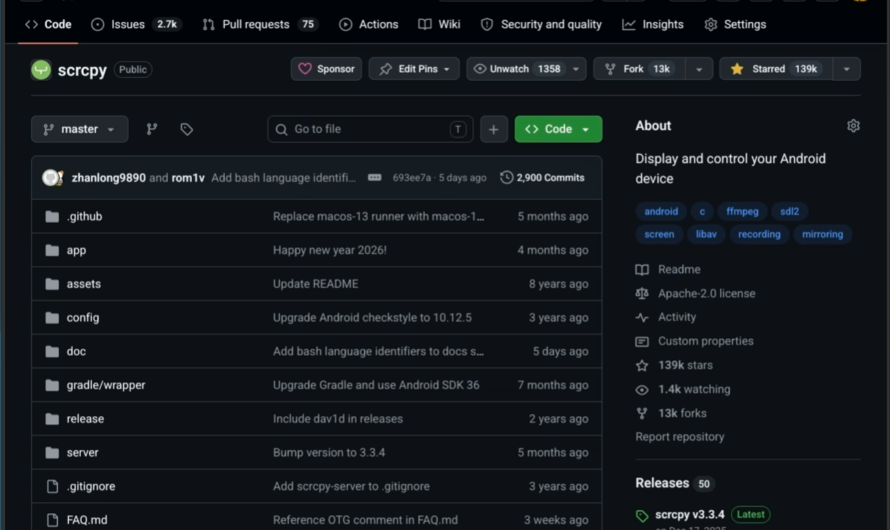Click the android topic tag
The height and width of the screenshot is (530, 890).
[x=661, y=211]
